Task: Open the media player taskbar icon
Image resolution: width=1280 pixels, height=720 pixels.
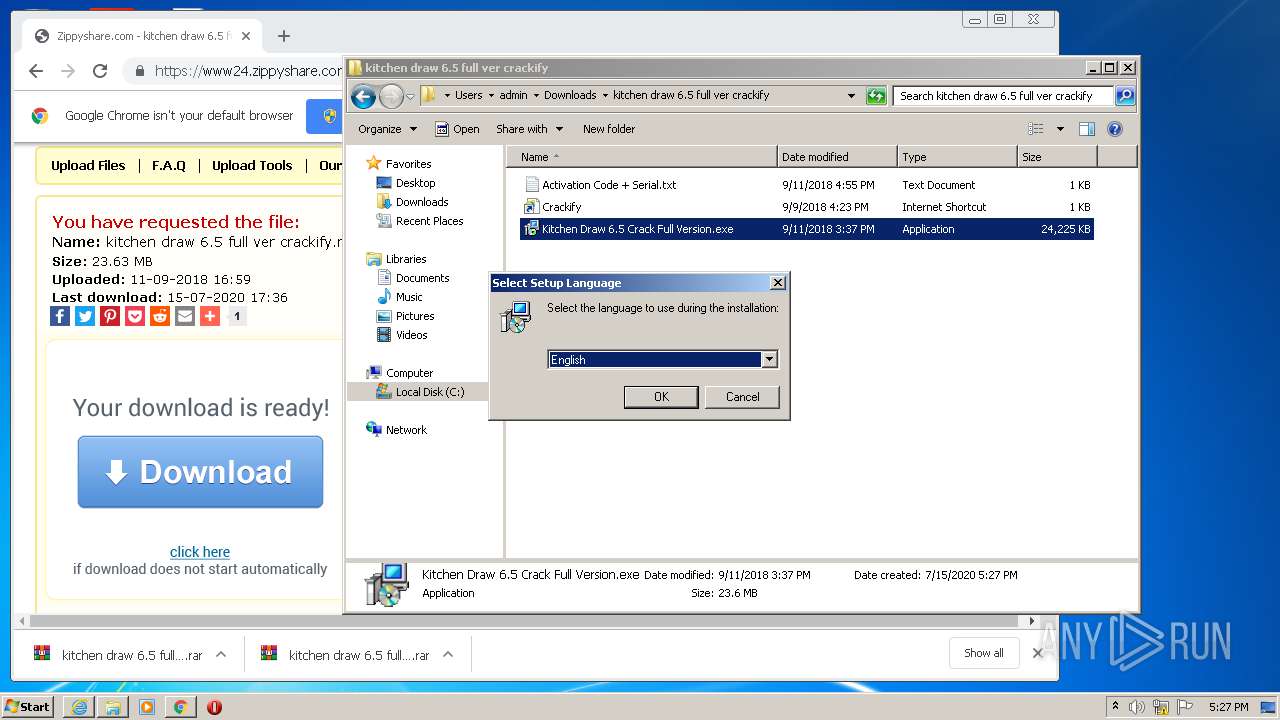Action: 147,707
